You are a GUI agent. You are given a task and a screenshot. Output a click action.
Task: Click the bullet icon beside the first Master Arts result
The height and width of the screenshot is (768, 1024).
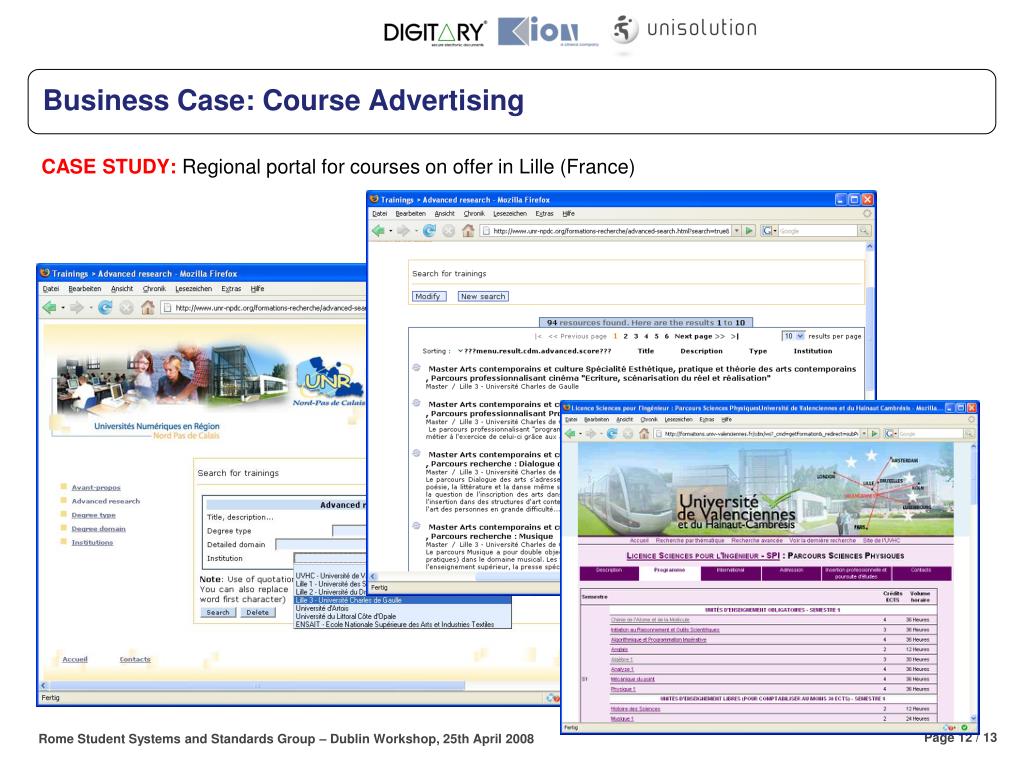point(416,368)
